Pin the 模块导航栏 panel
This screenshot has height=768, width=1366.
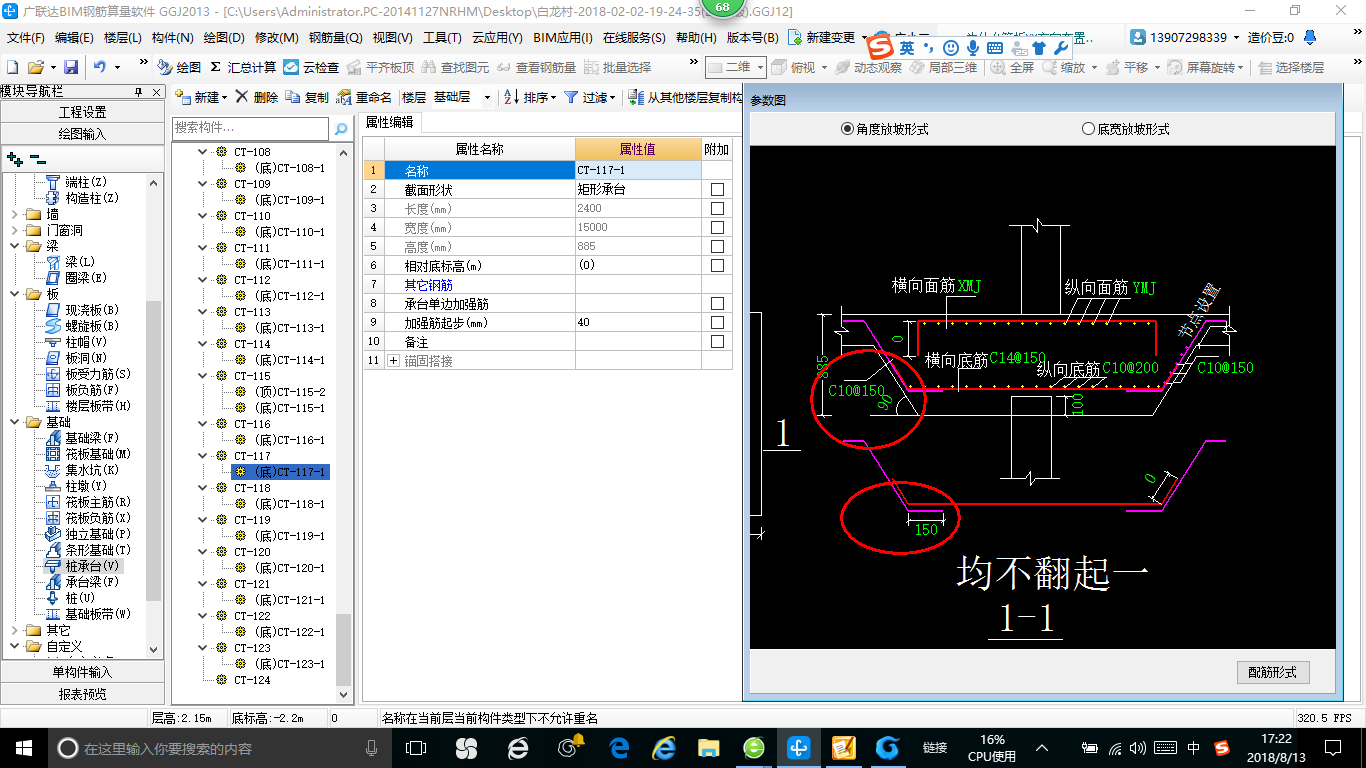pyautogui.click(x=139, y=92)
